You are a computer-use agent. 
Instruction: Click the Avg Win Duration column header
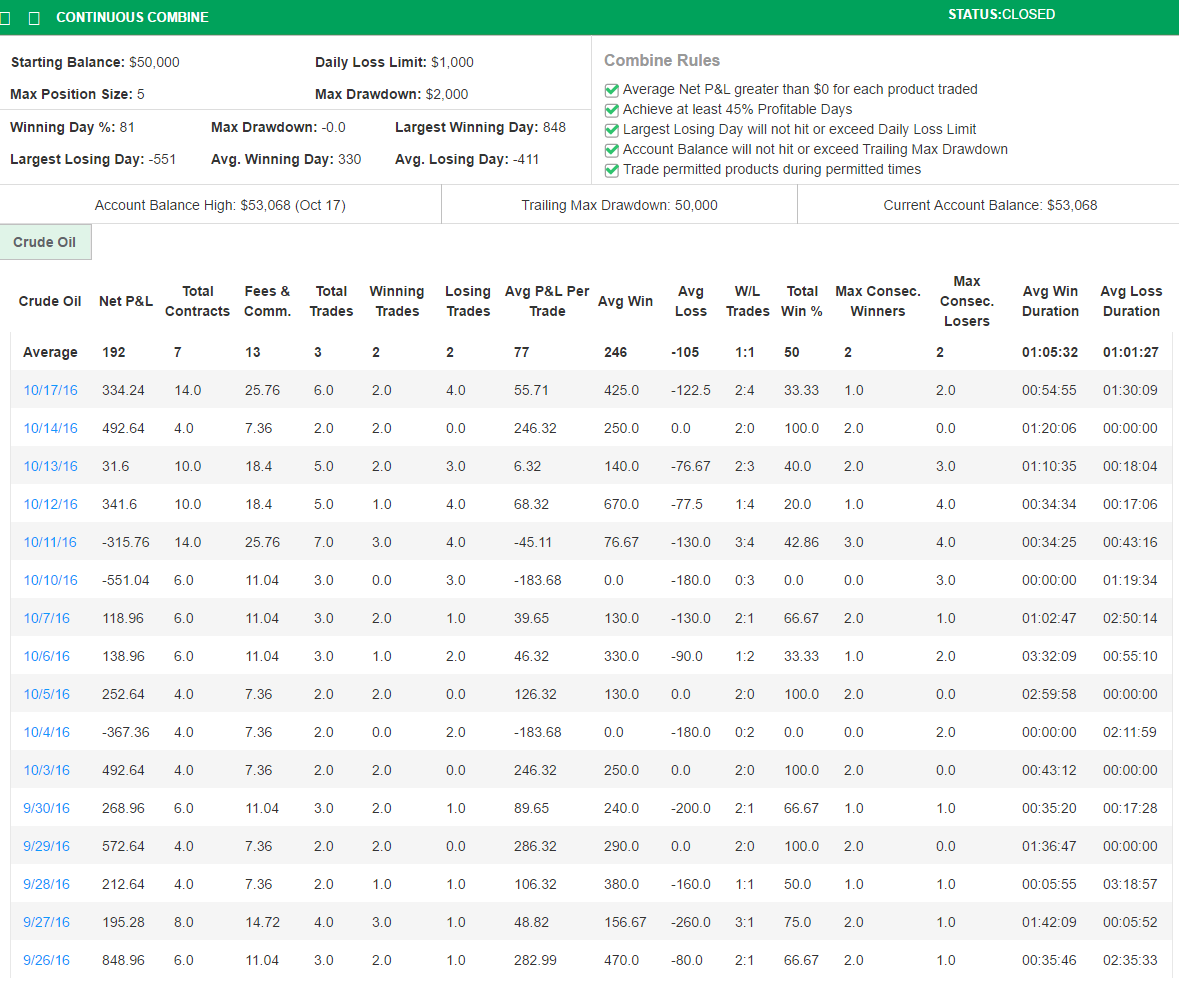tap(1050, 301)
